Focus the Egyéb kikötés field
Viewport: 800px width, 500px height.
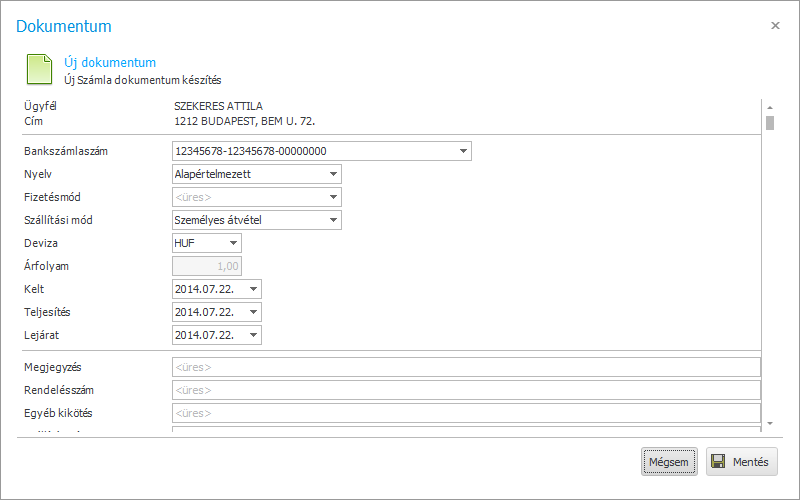click(x=466, y=413)
